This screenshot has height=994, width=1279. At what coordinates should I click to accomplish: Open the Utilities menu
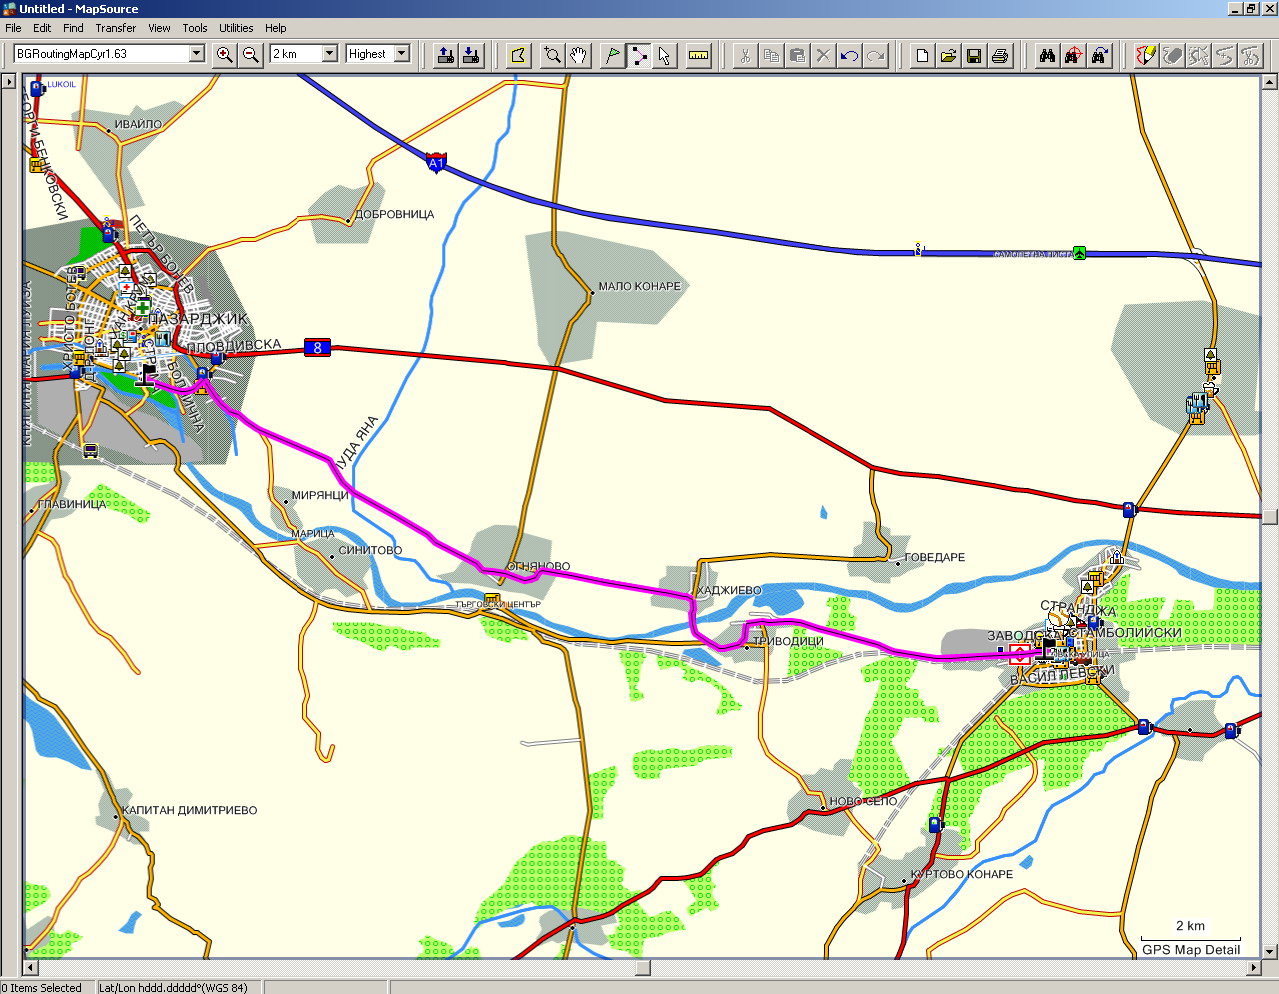pos(236,28)
